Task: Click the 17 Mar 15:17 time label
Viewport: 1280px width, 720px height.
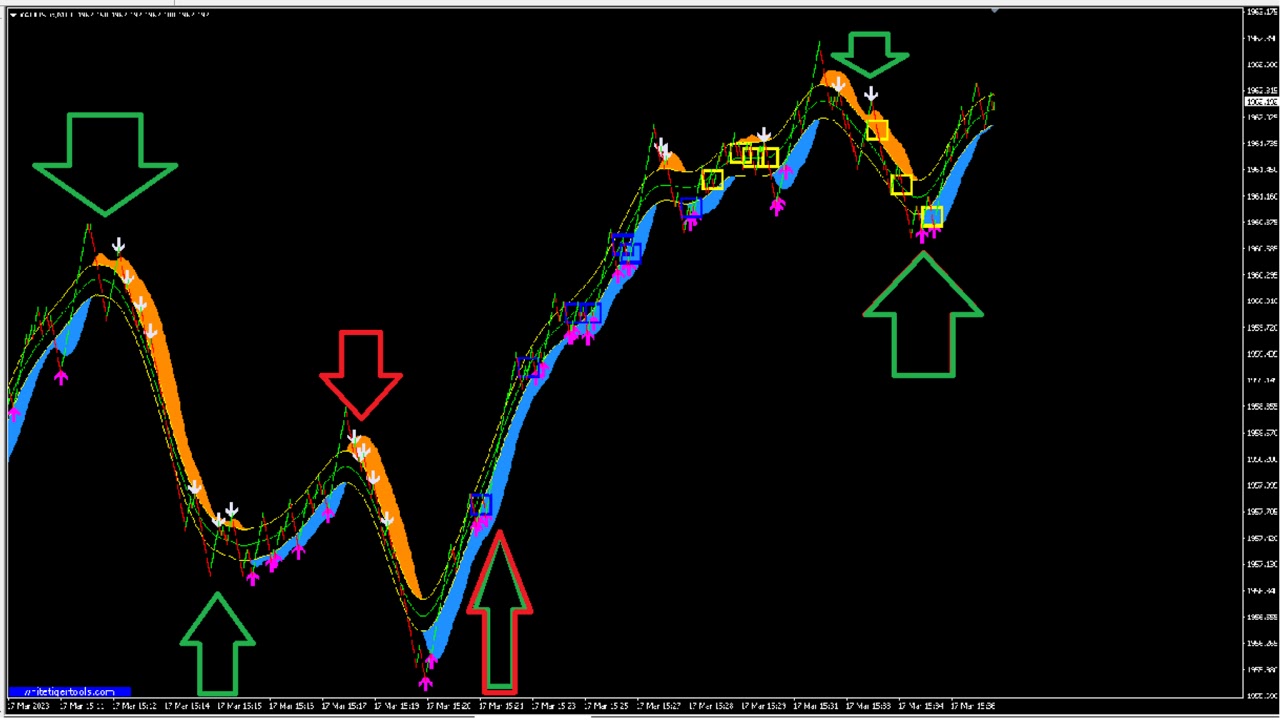Action: pyautogui.click(x=343, y=706)
